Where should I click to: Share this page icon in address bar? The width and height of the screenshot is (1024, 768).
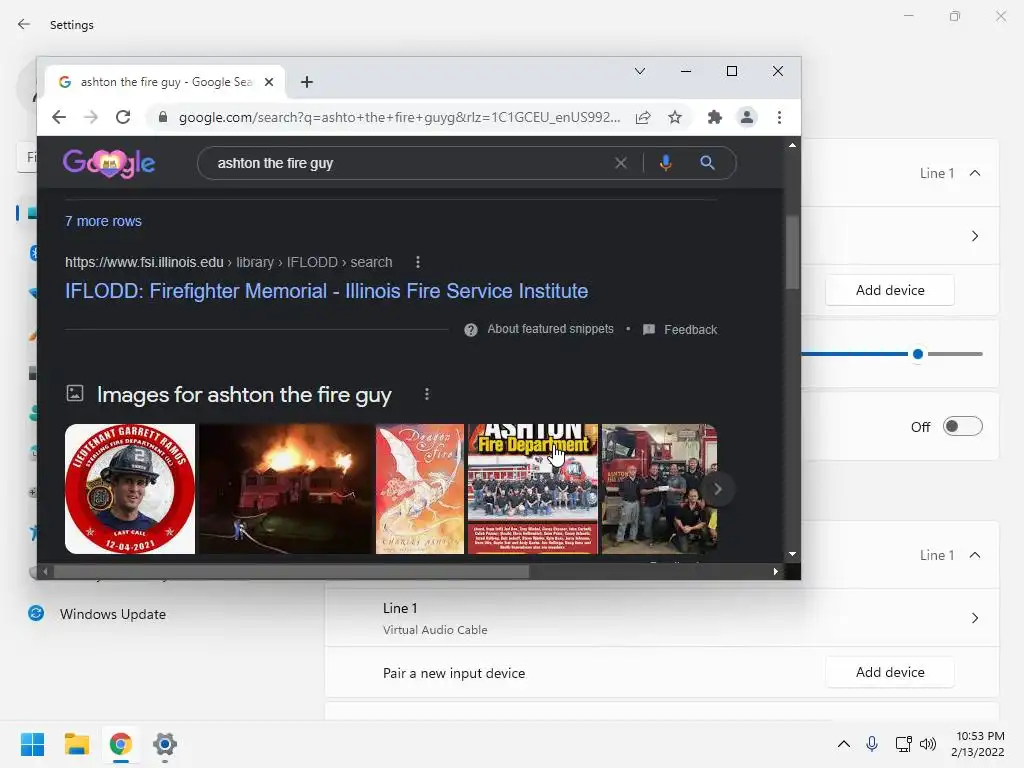pyautogui.click(x=643, y=118)
